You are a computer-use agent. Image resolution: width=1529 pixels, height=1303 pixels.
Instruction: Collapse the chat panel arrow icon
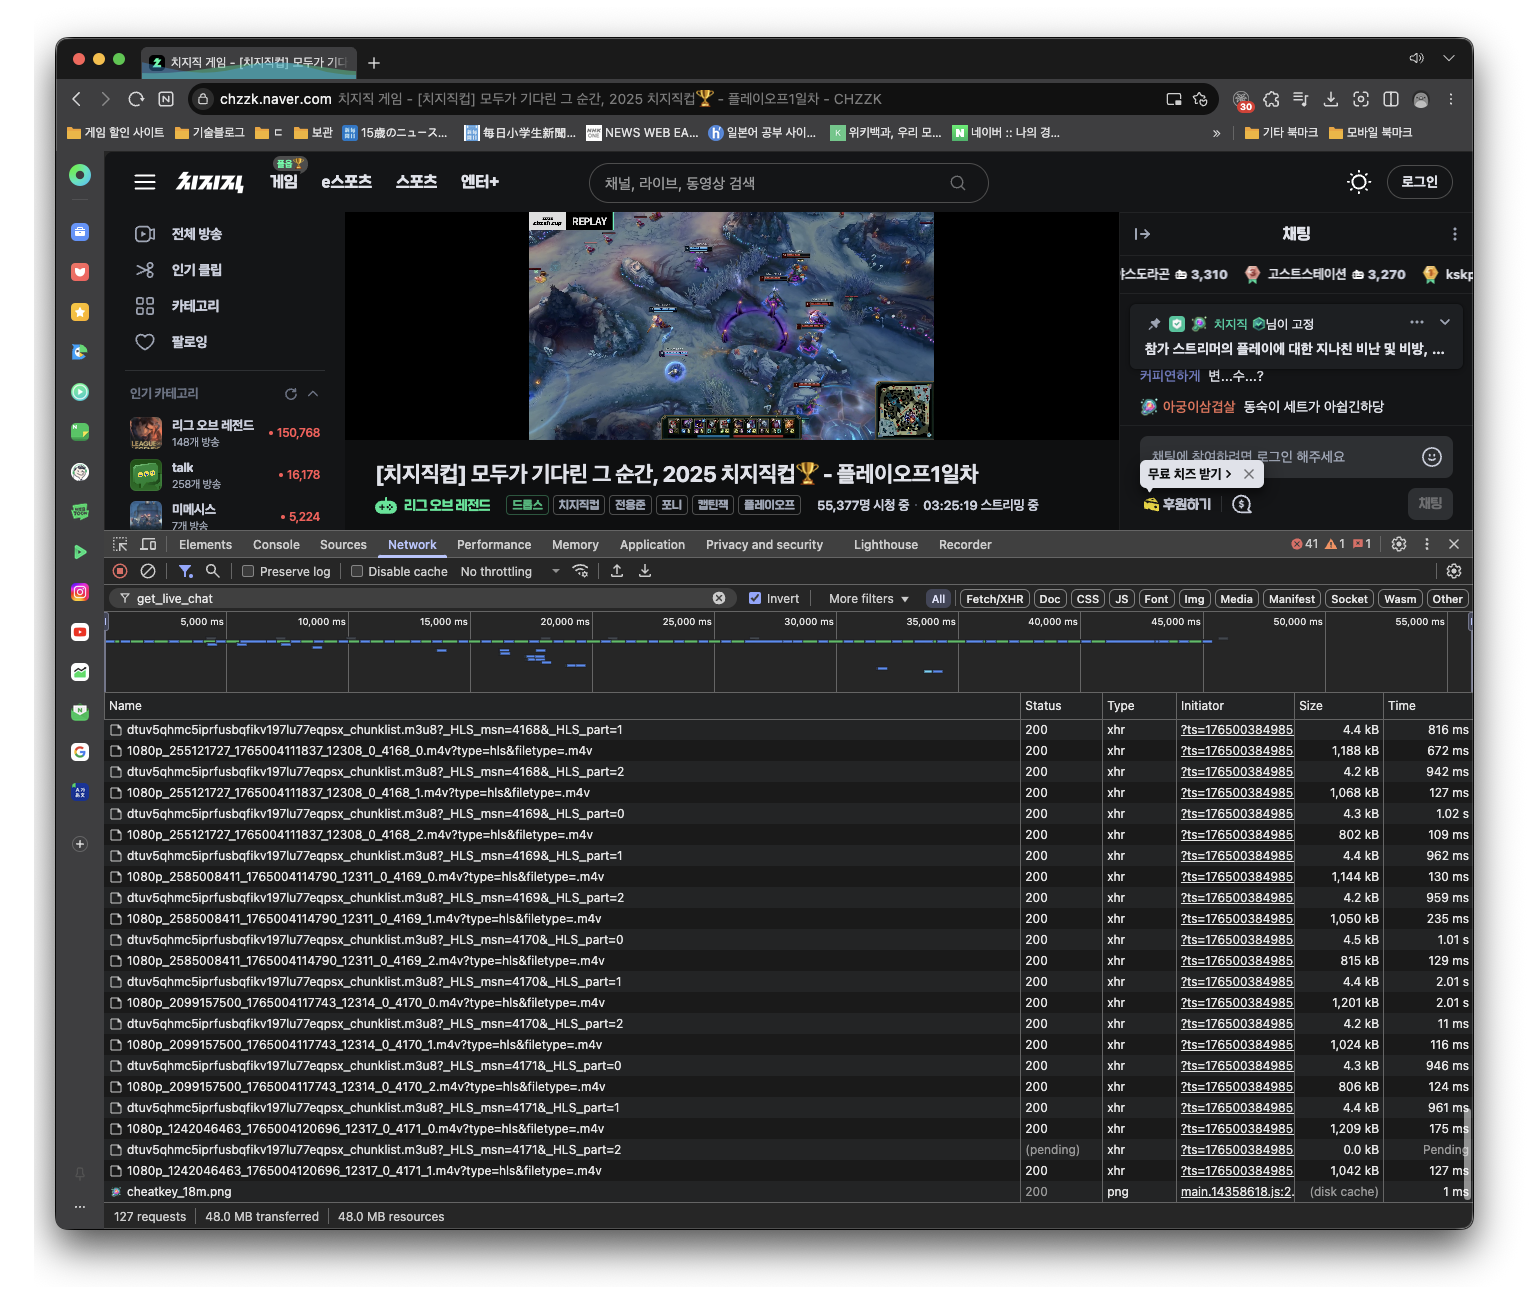pos(1142,234)
